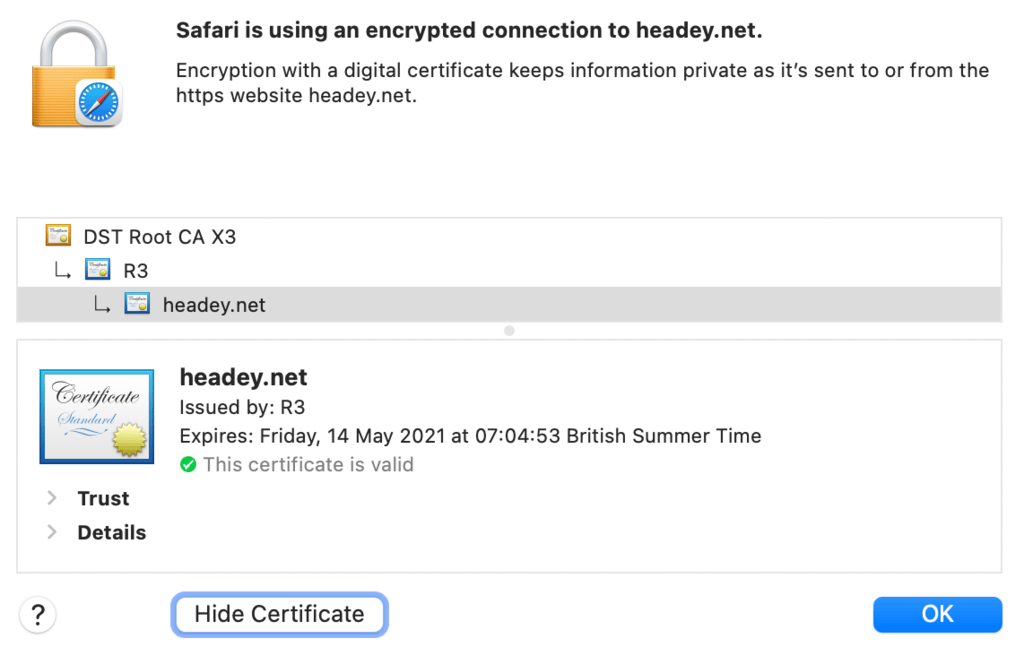Open help with the question mark button

click(x=38, y=614)
